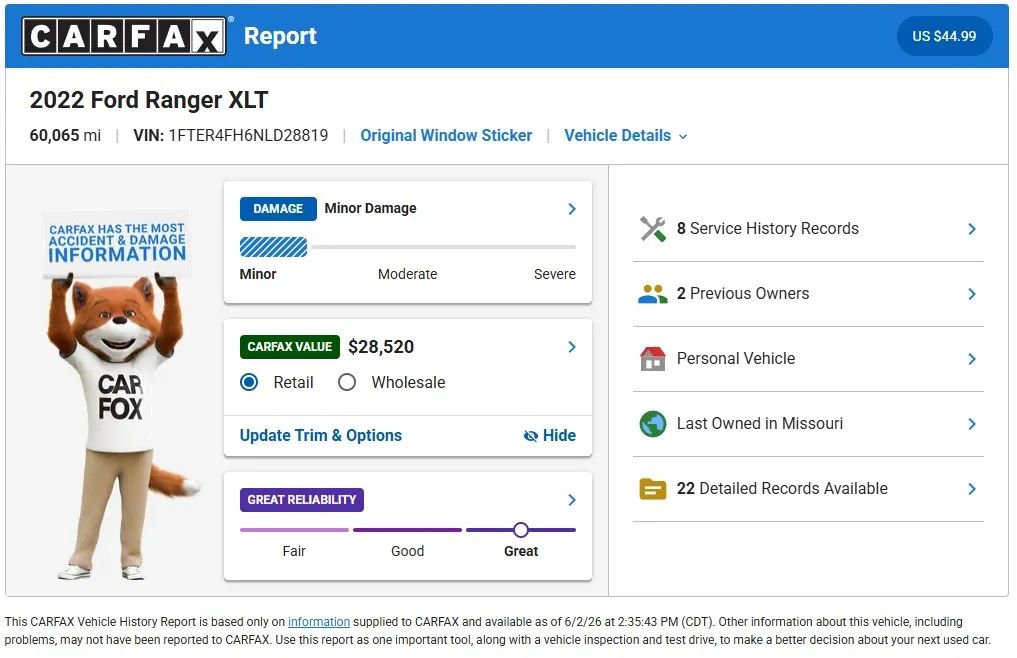Expand Detailed Records Available chevron

point(972,489)
